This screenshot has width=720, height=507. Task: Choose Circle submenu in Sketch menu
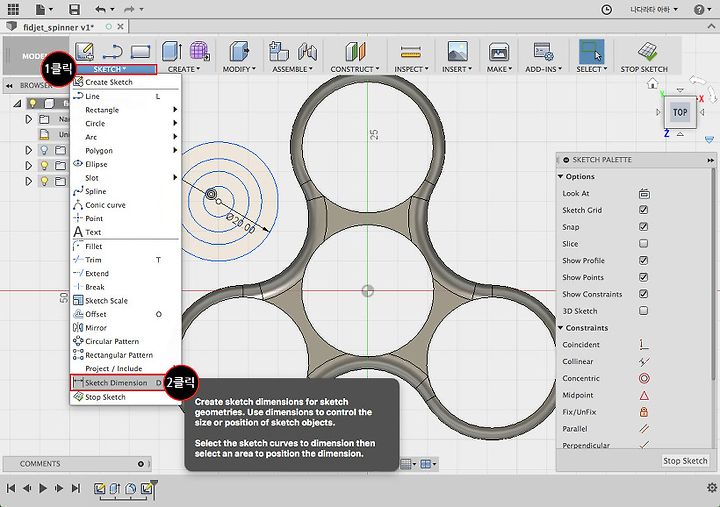click(x=125, y=124)
